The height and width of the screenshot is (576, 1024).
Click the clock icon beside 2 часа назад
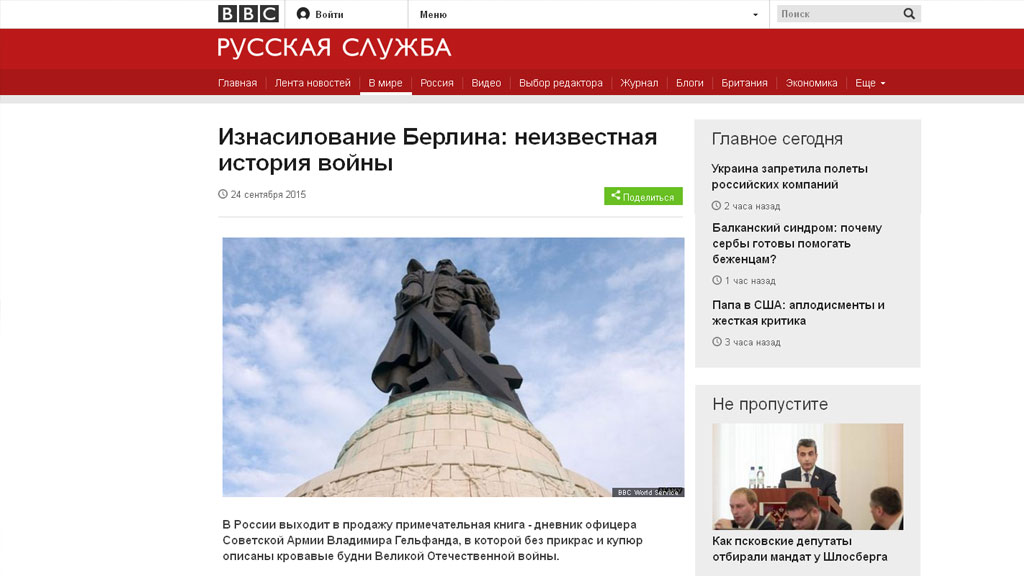tap(716, 206)
